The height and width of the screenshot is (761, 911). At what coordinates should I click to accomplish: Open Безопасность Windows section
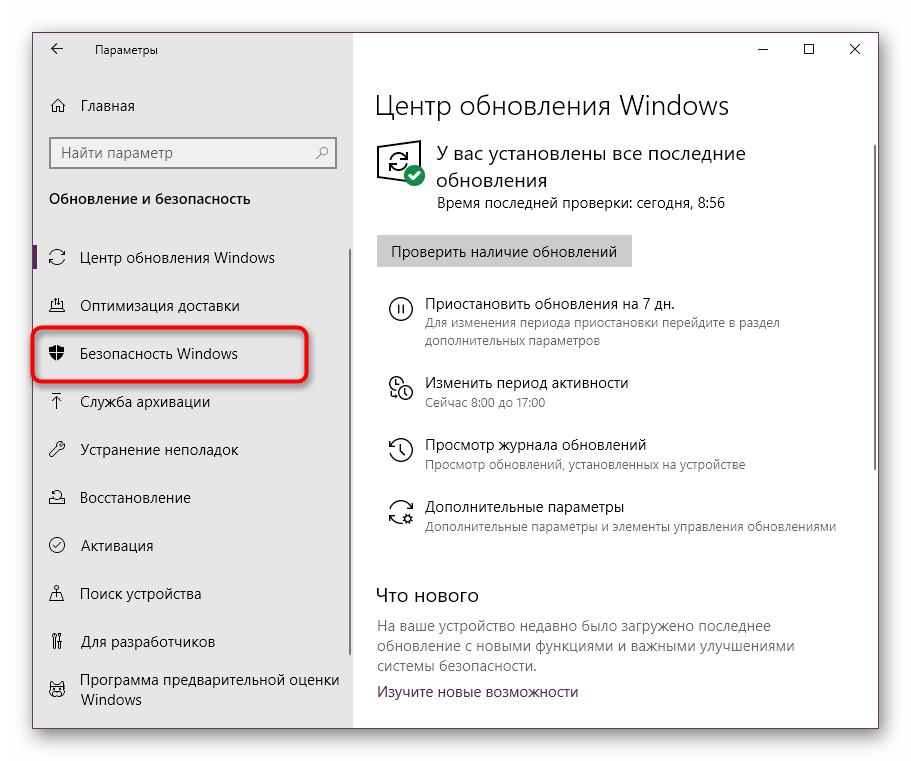(x=159, y=354)
